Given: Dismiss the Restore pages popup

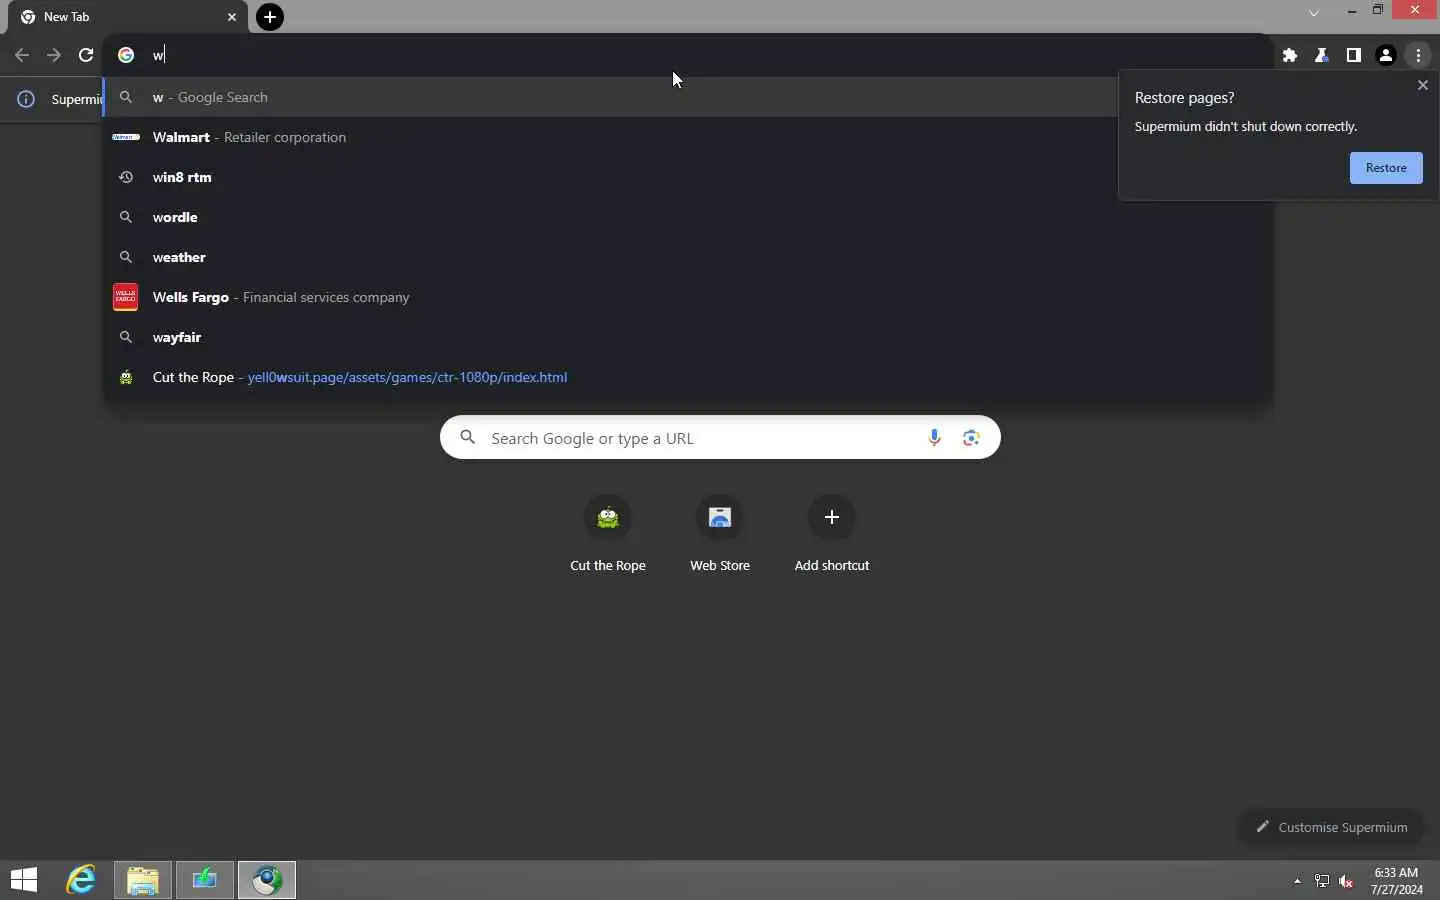Looking at the screenshot, I should point(1423,85).
